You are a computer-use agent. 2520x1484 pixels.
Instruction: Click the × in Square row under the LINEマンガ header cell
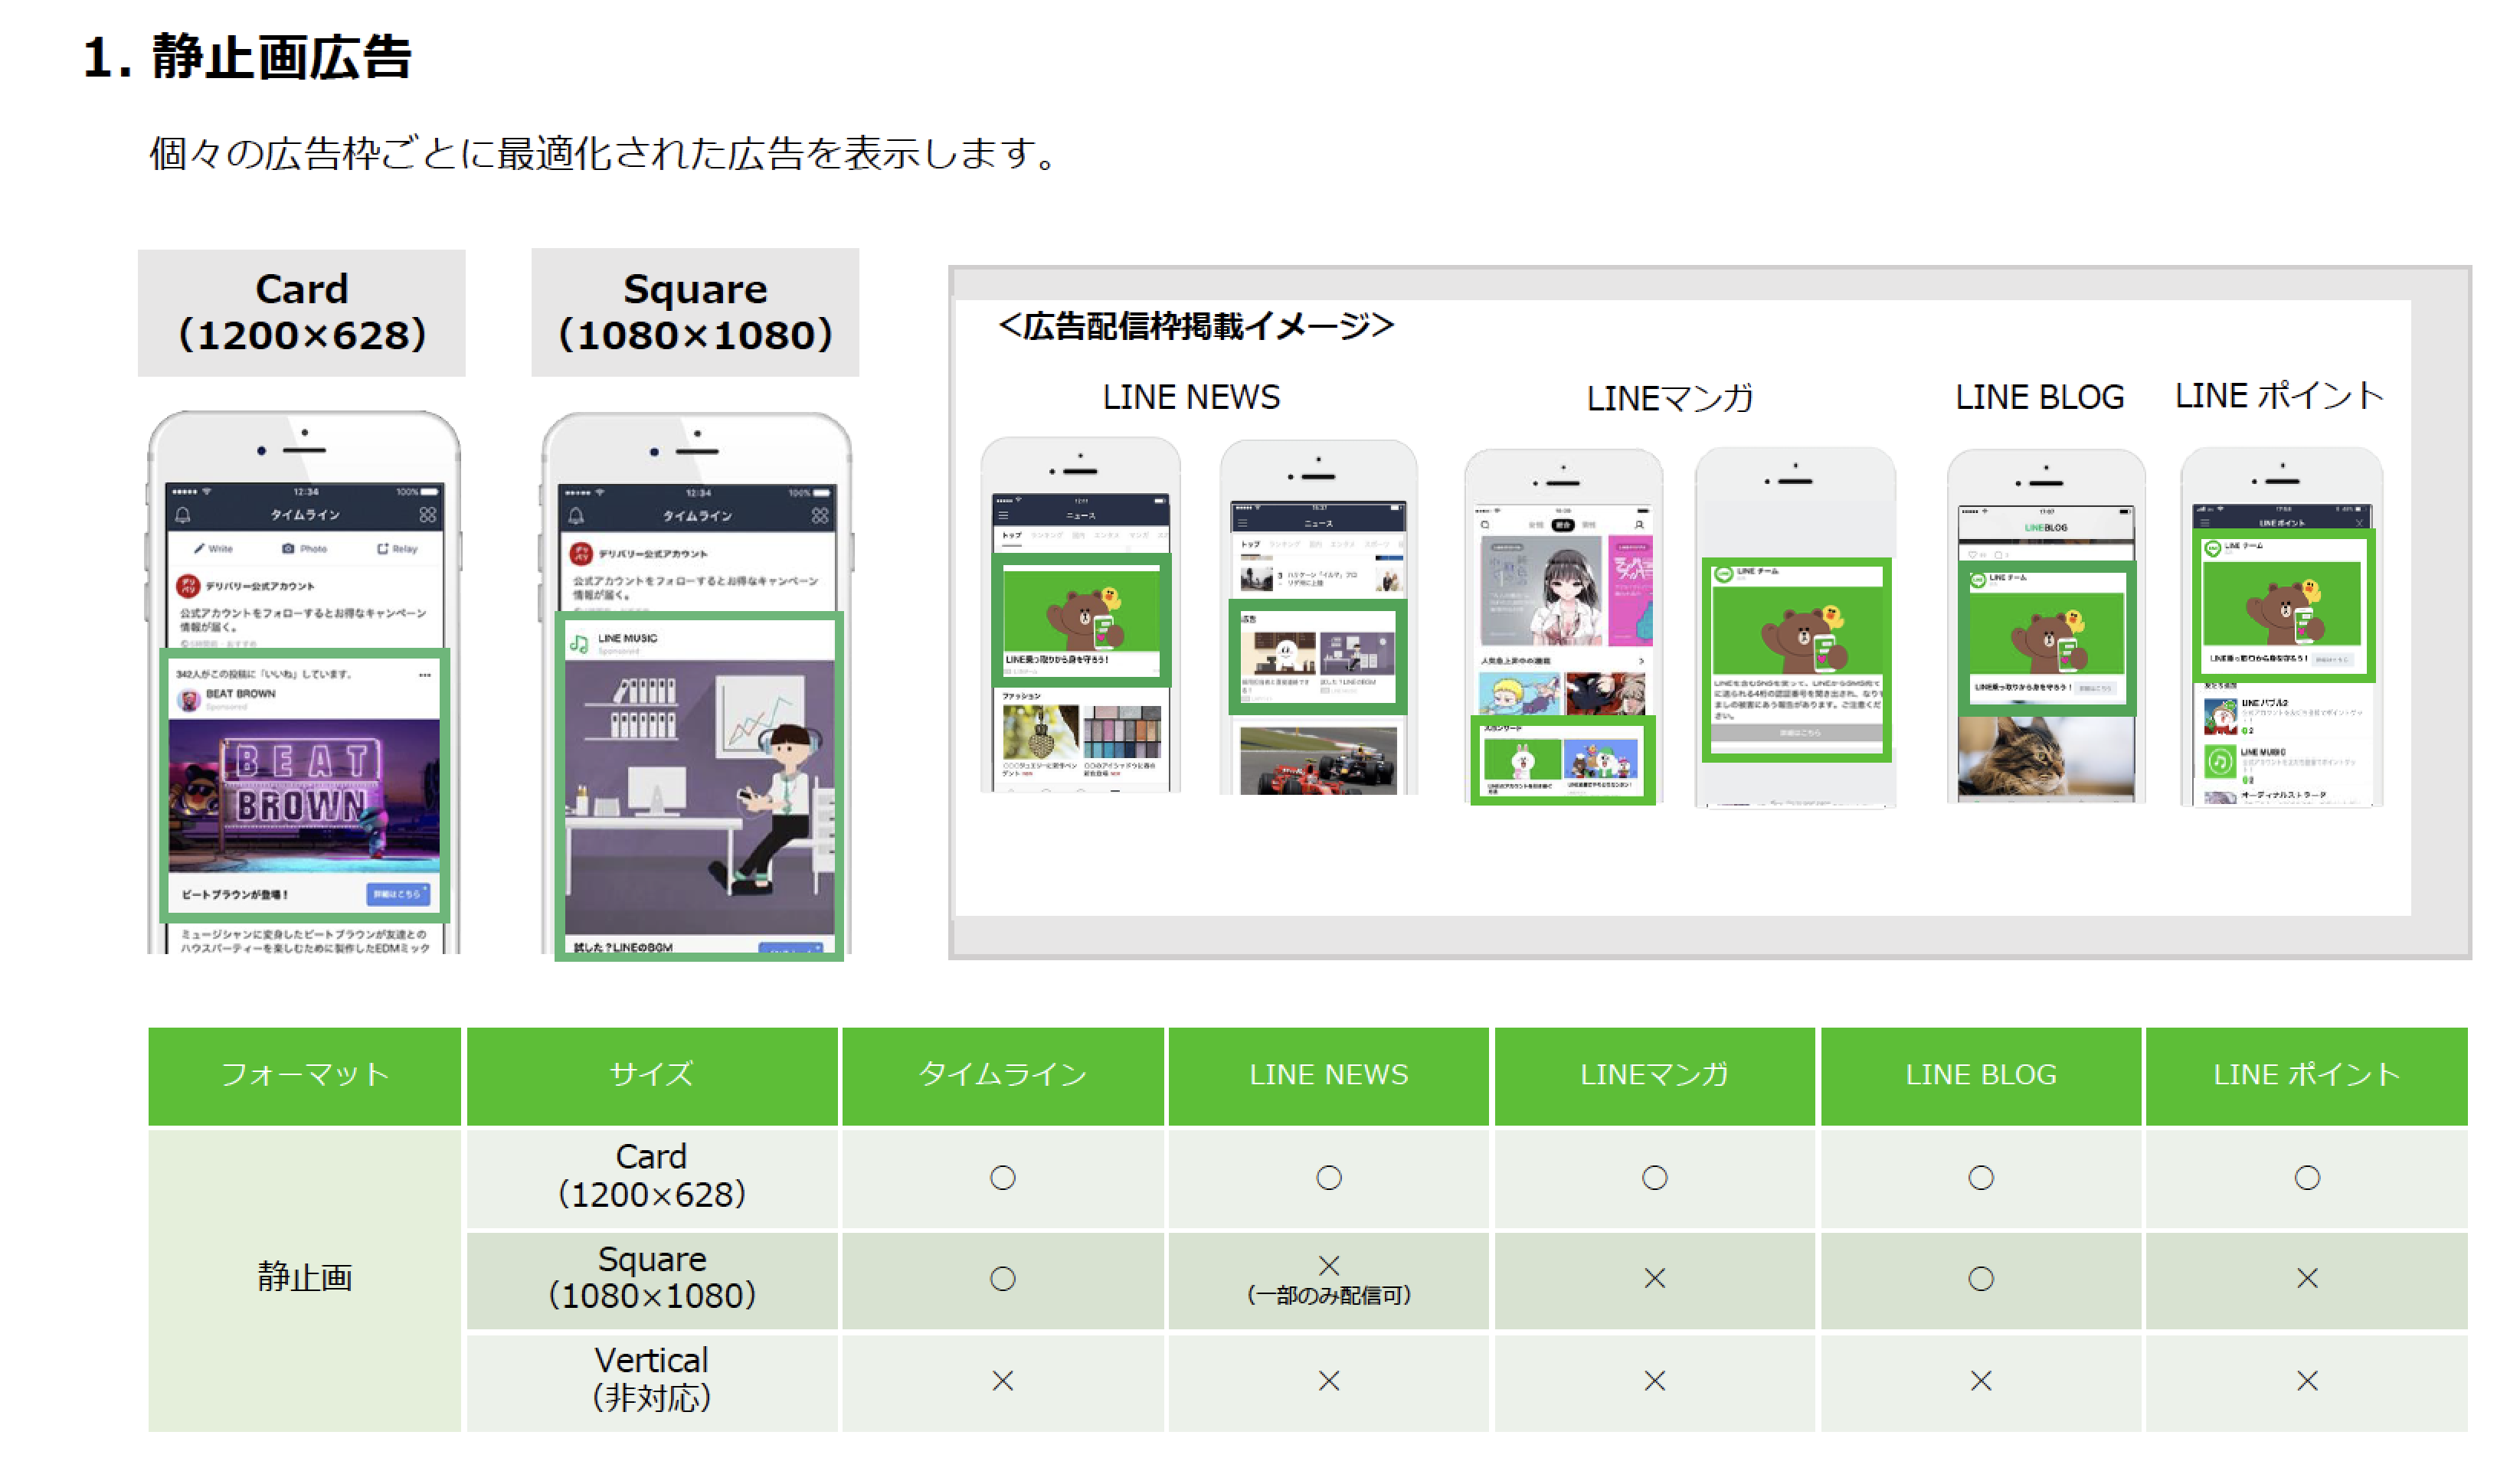(1655, 1279)
